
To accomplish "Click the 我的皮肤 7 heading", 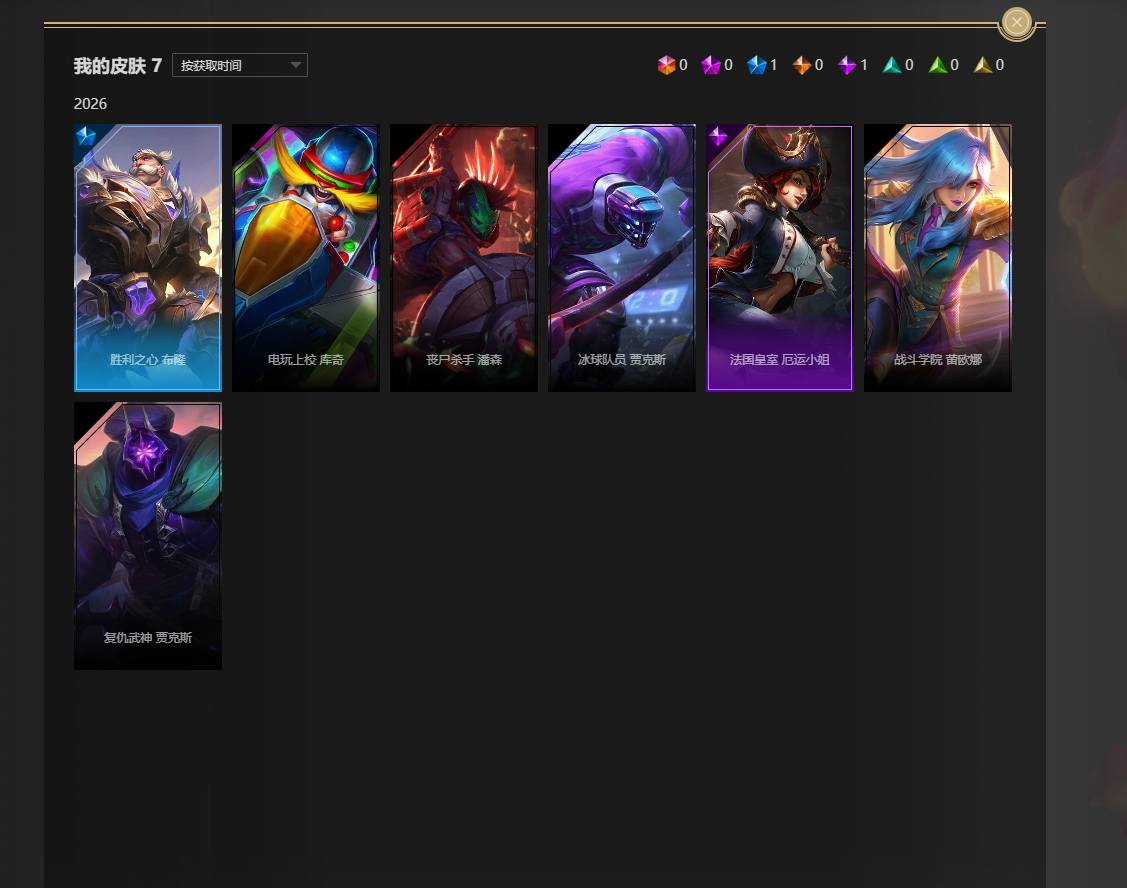I will [118, 65].
